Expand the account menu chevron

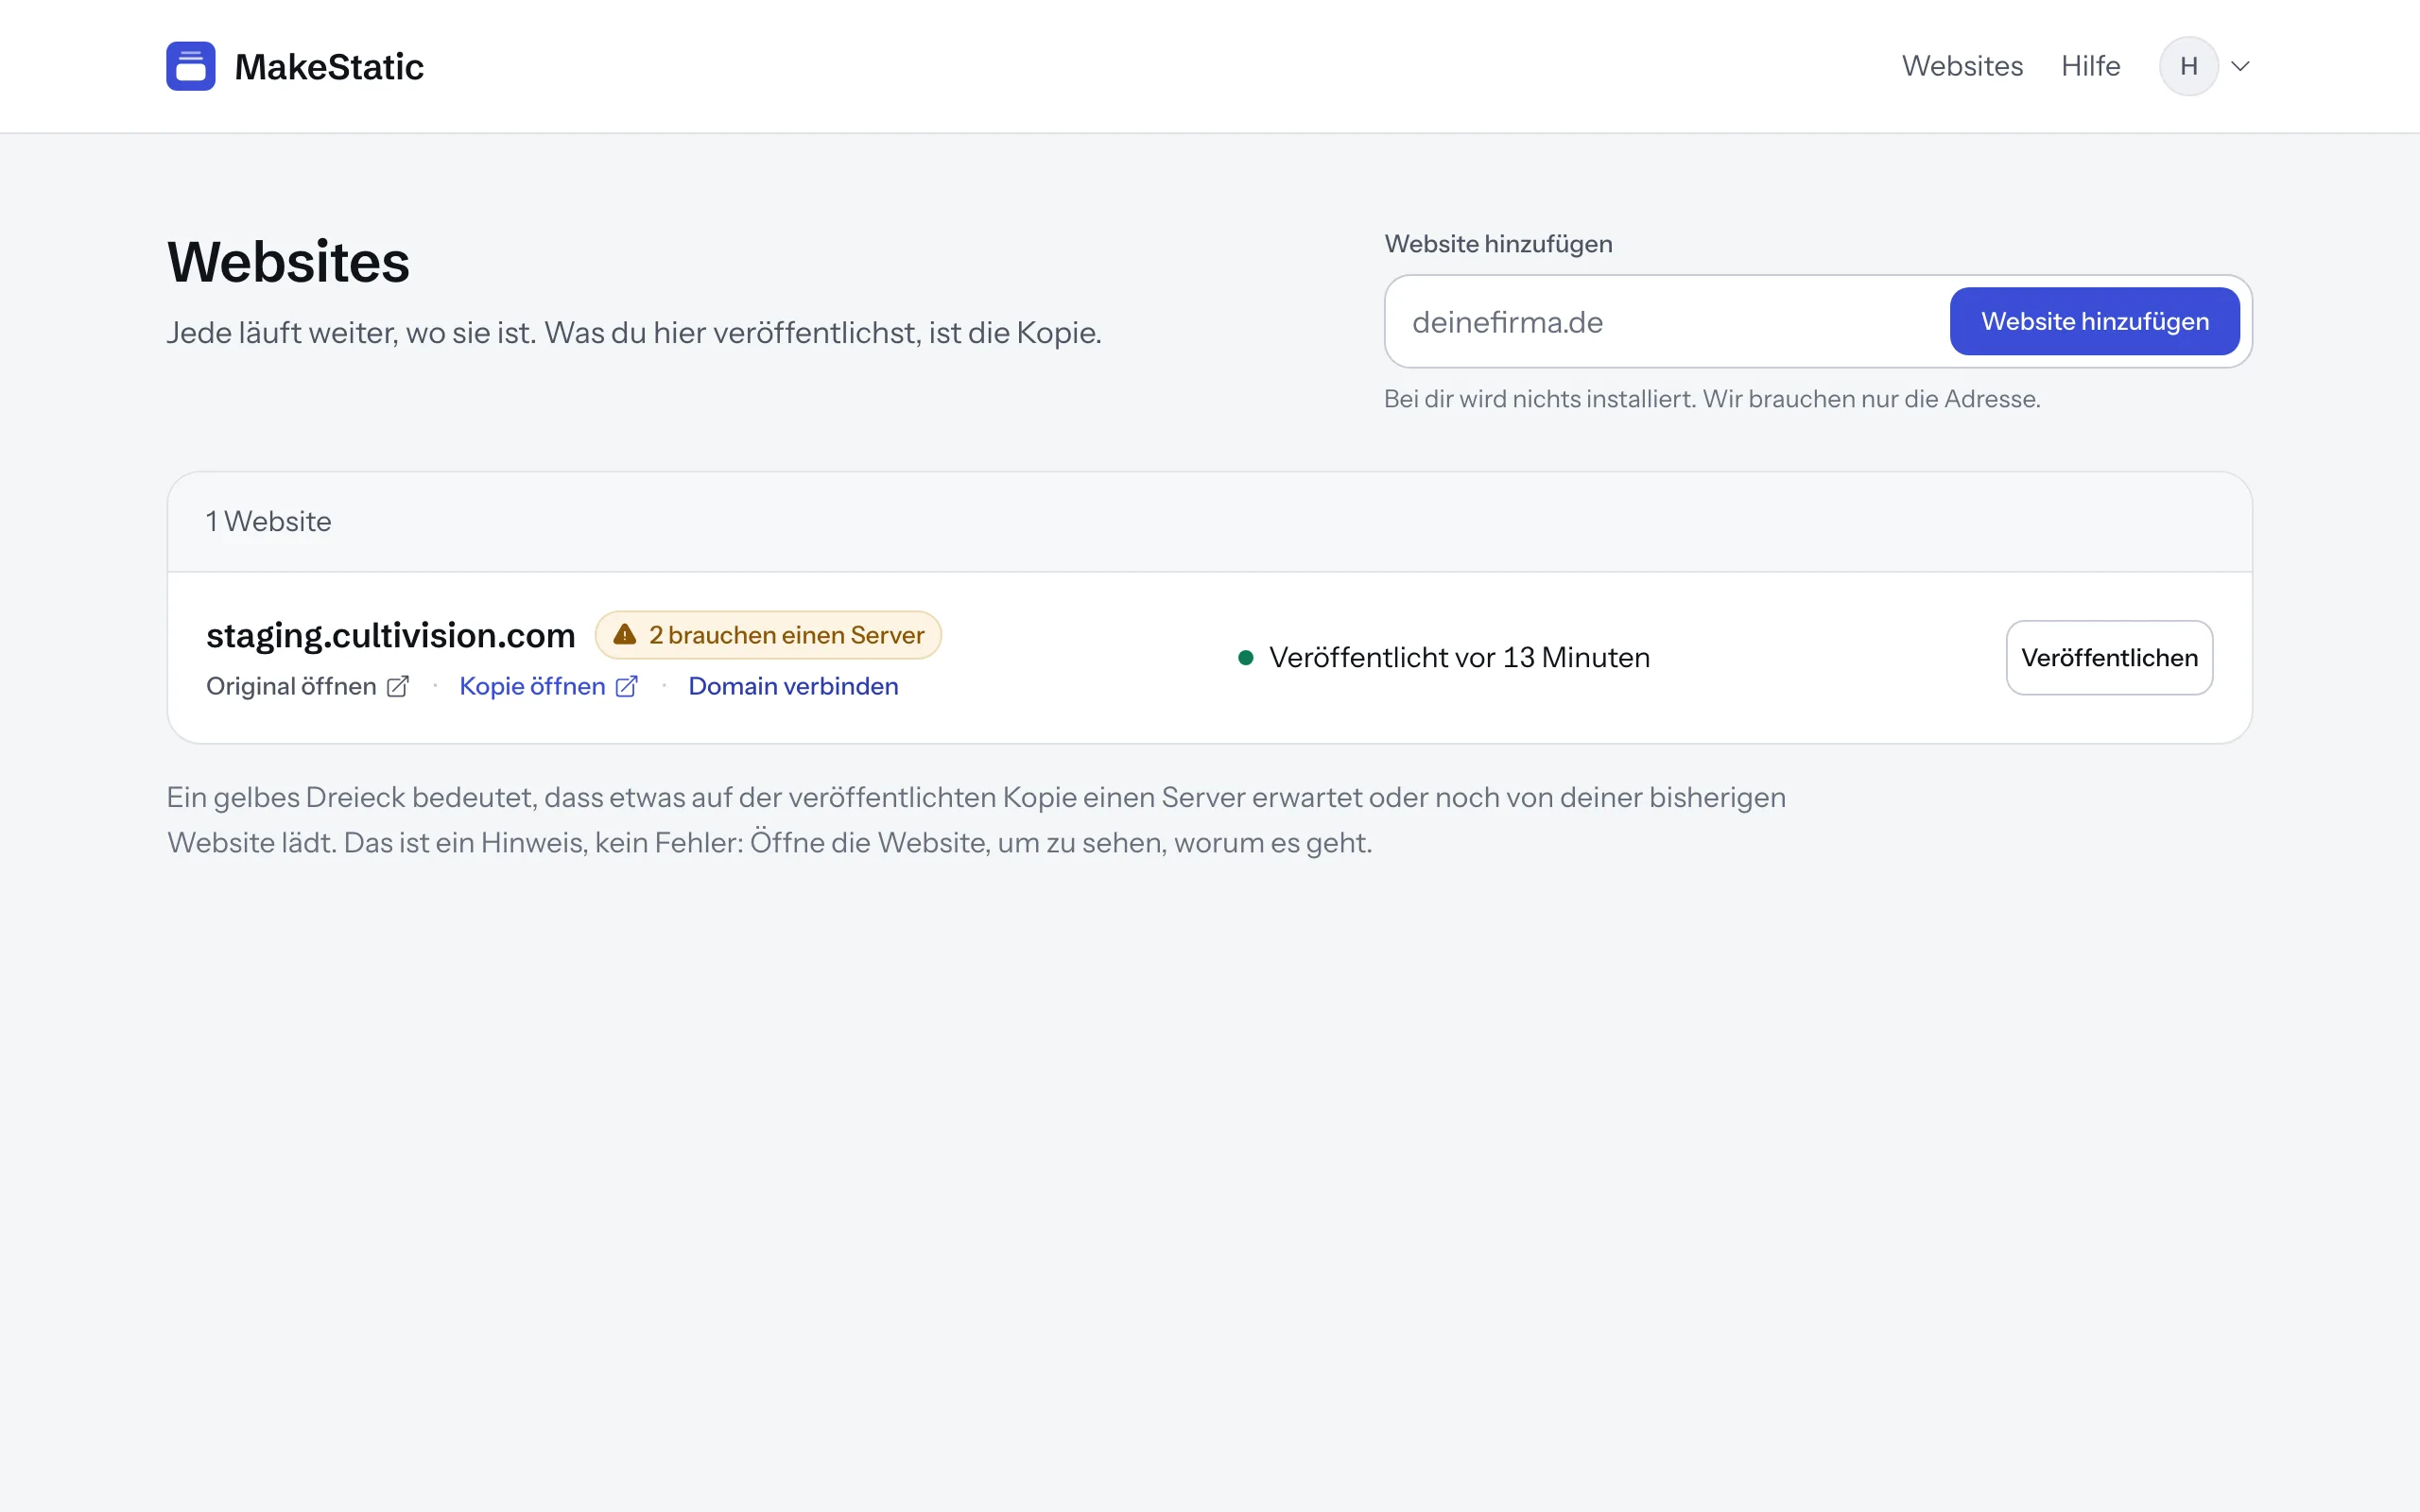pyautogui.click(x=2240, y=66)
